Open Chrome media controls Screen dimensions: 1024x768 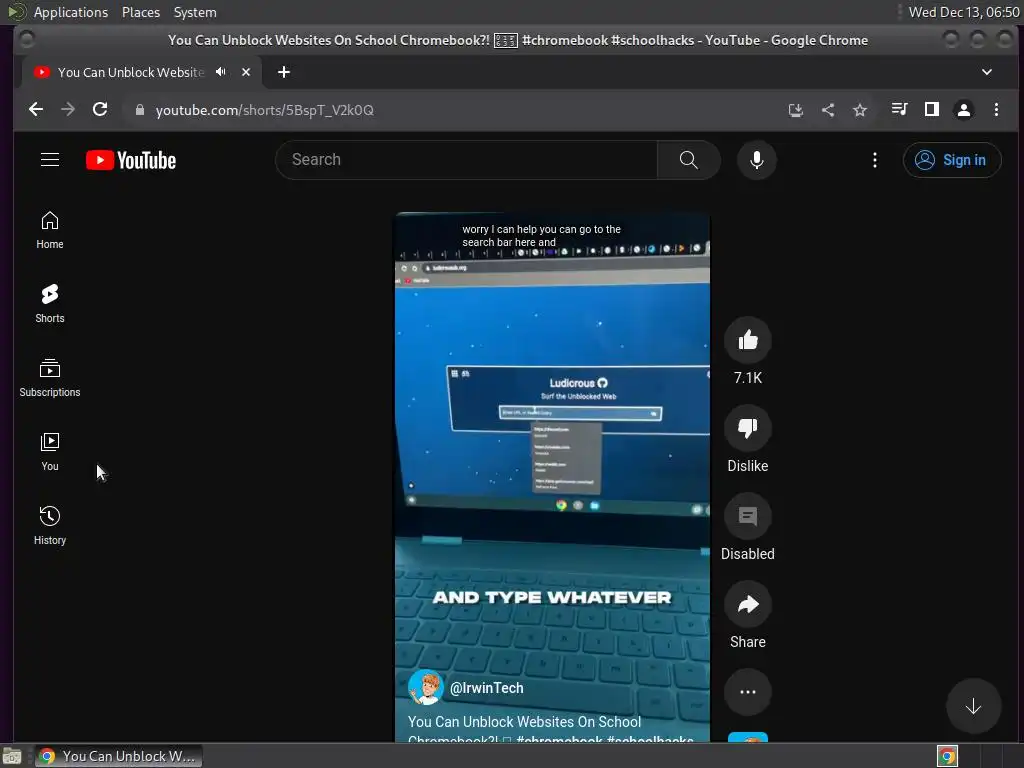coord(899,110)
